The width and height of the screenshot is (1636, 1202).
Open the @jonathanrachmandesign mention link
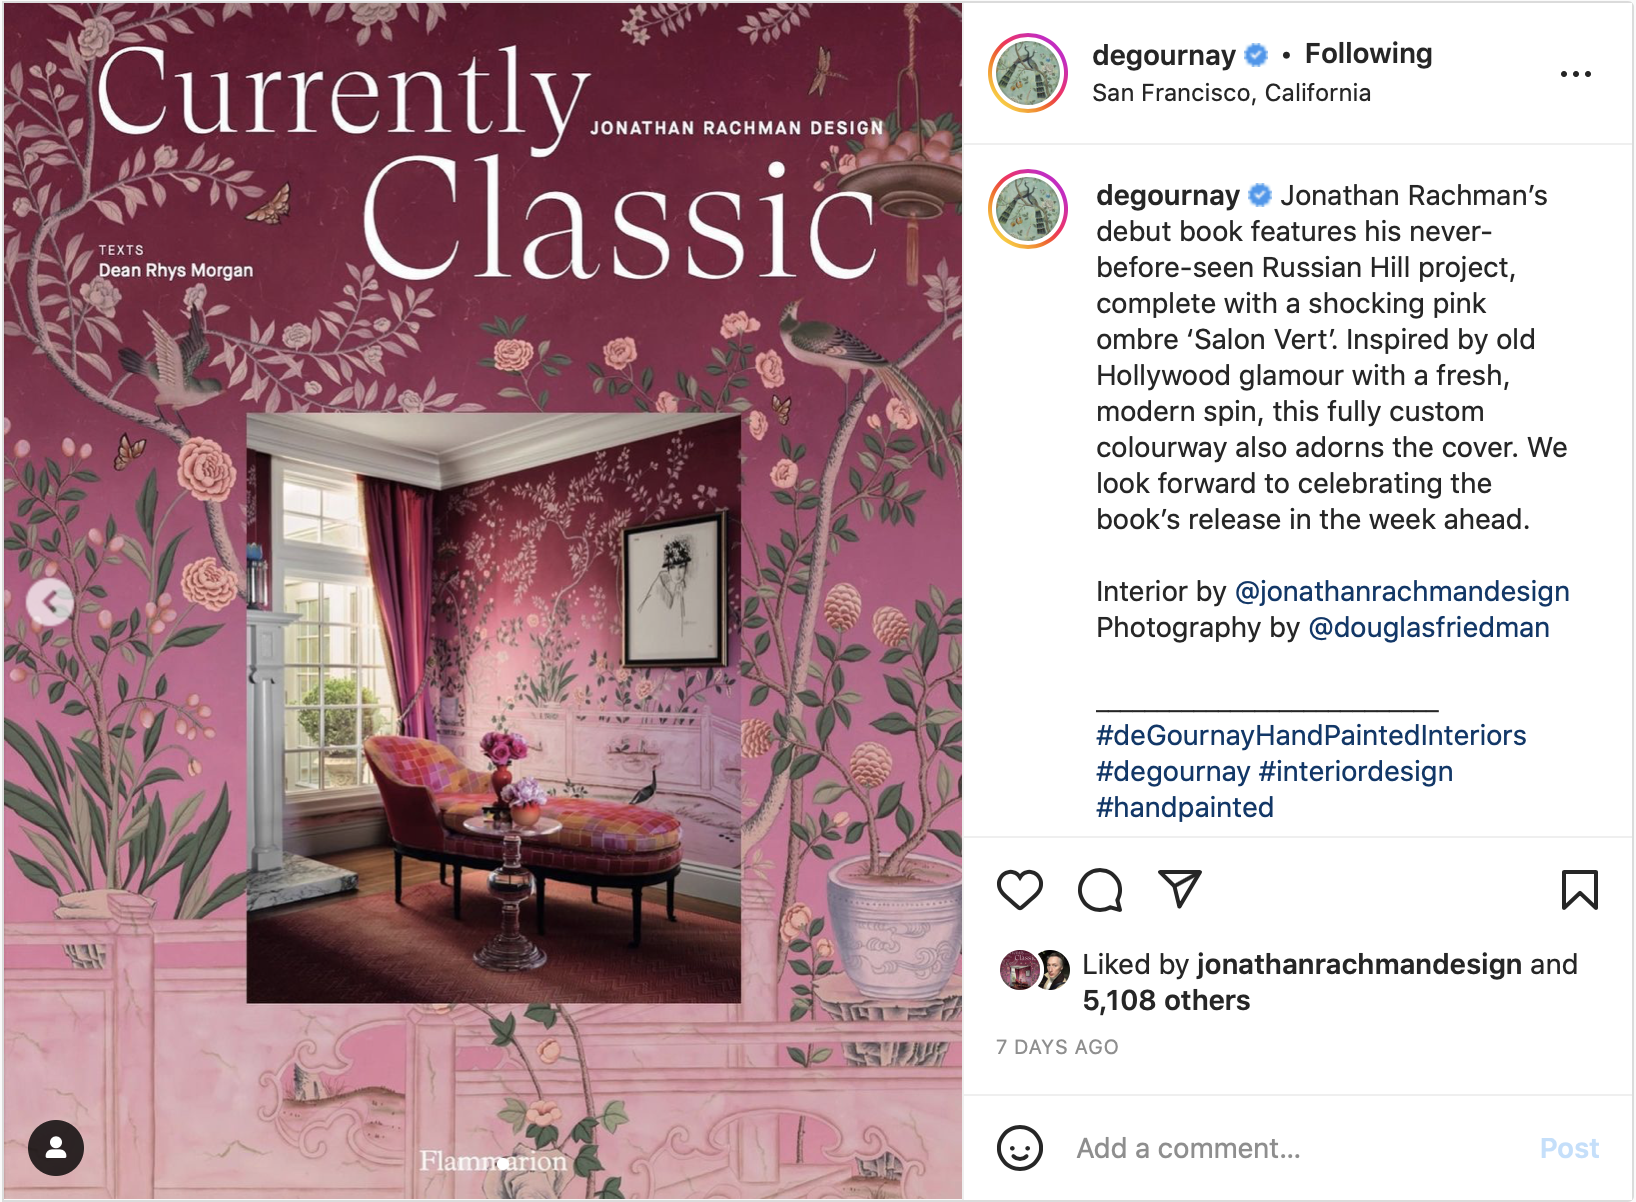point(1402,592)
